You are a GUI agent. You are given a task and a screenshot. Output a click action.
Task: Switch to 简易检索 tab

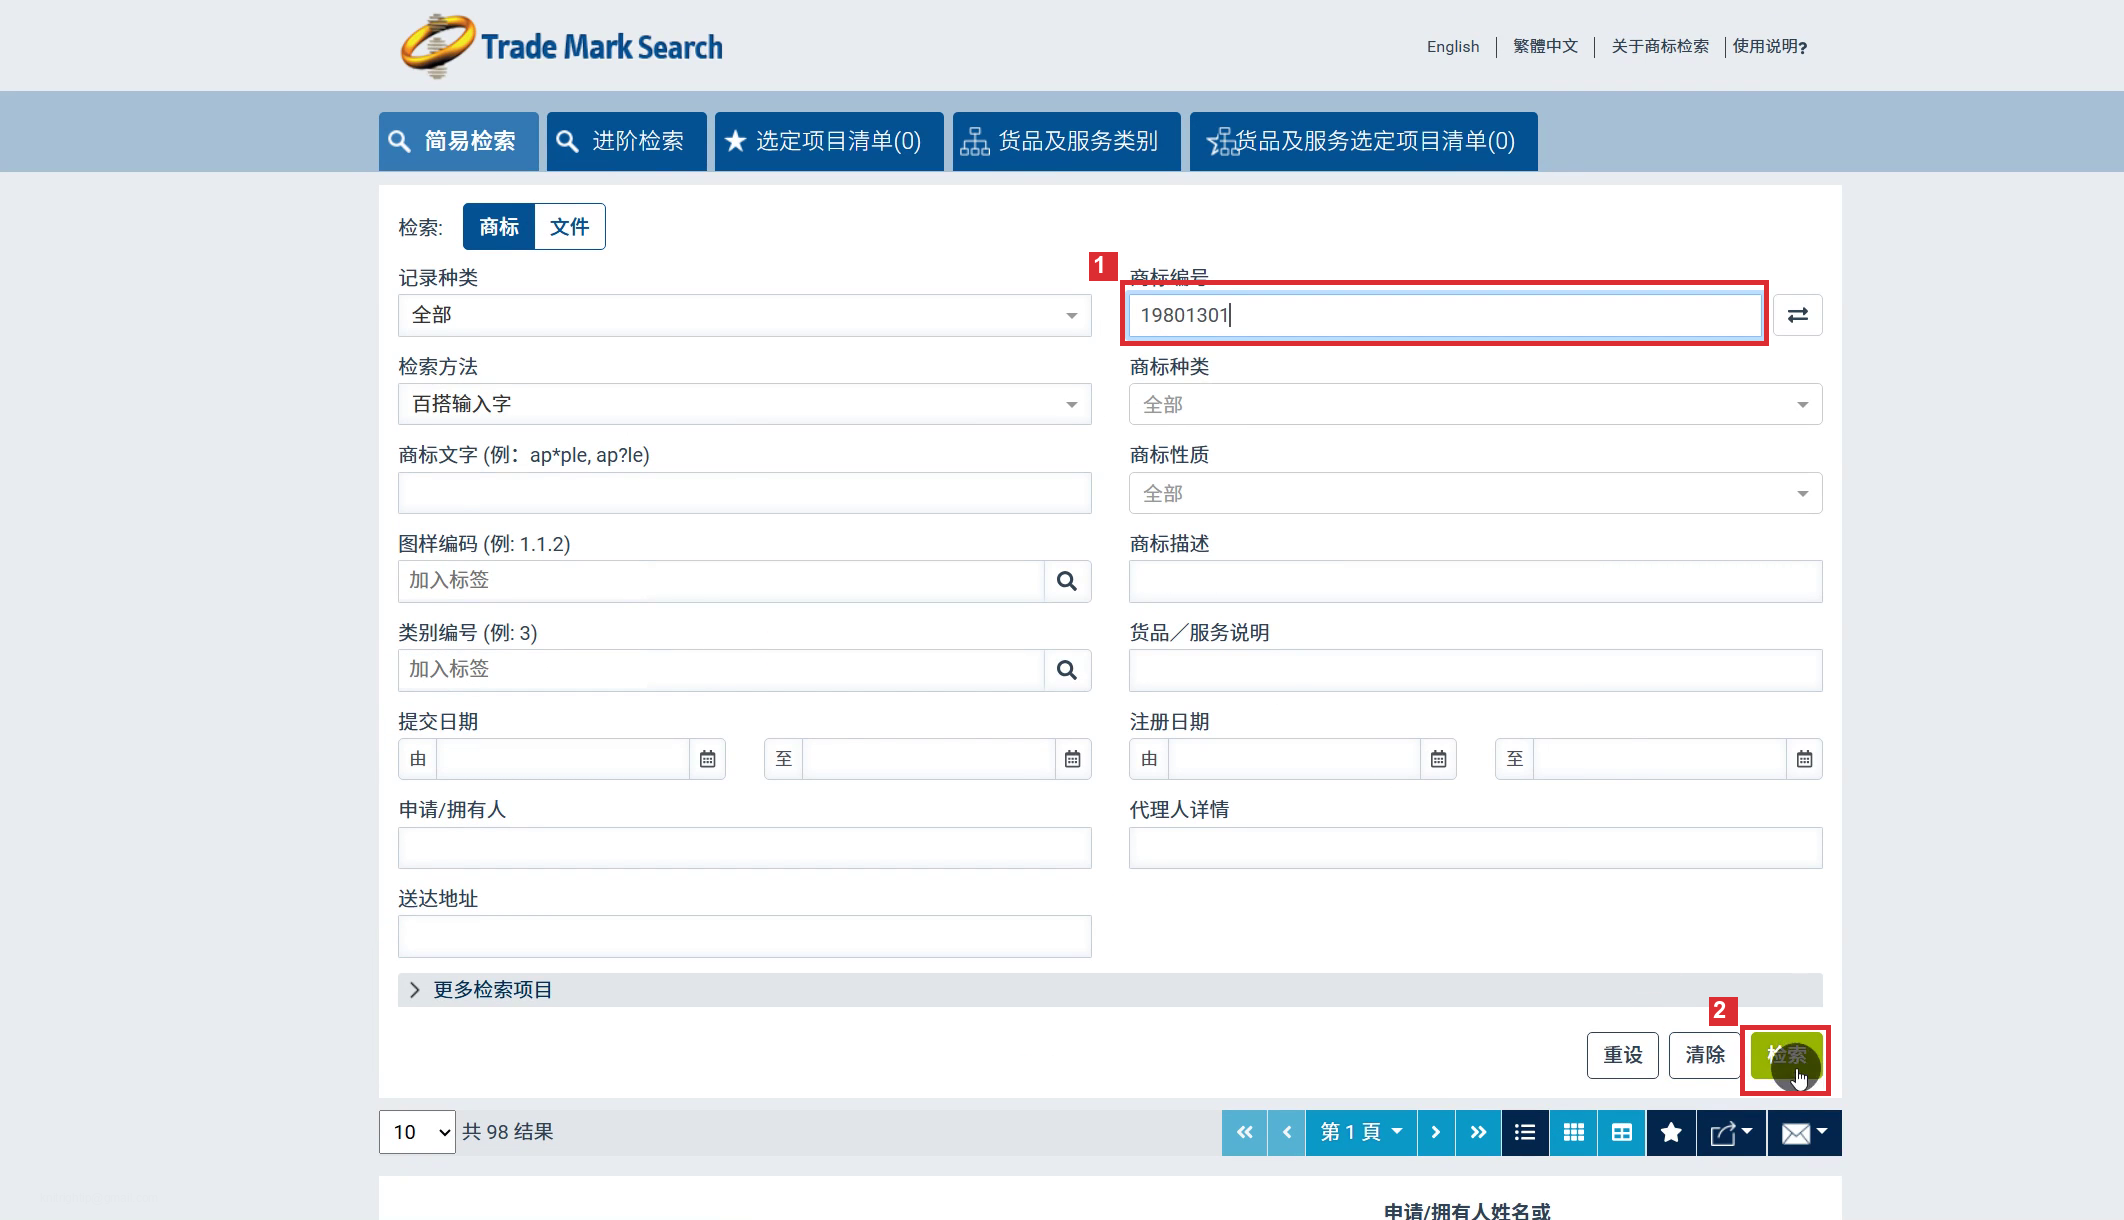tap(458, 141)
